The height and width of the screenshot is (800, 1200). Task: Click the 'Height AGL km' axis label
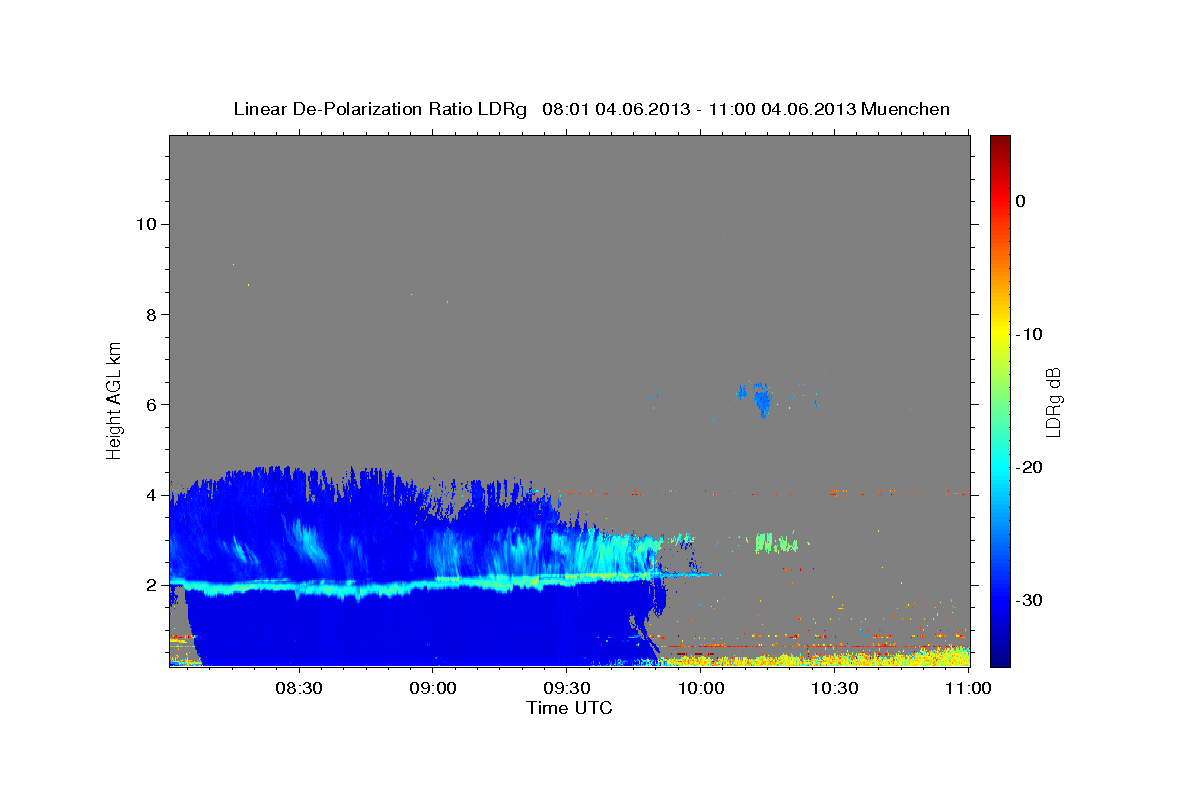coord(114,400)
